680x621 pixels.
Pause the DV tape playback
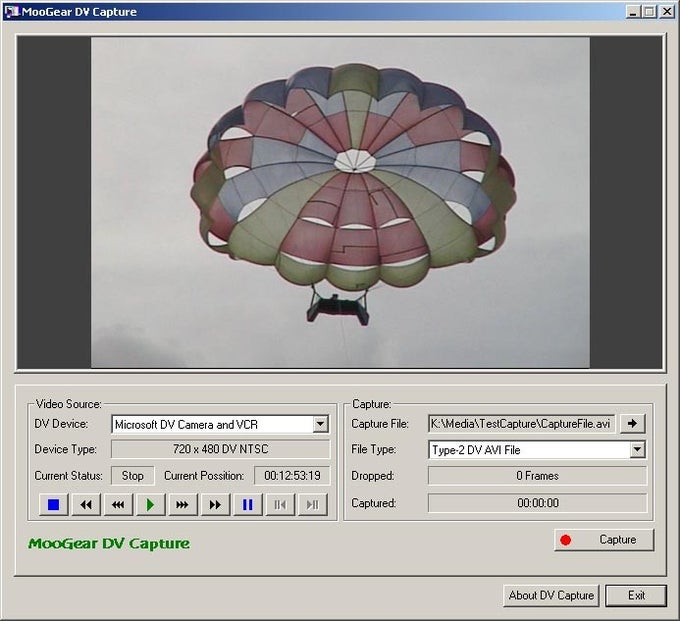coord(247,505)
